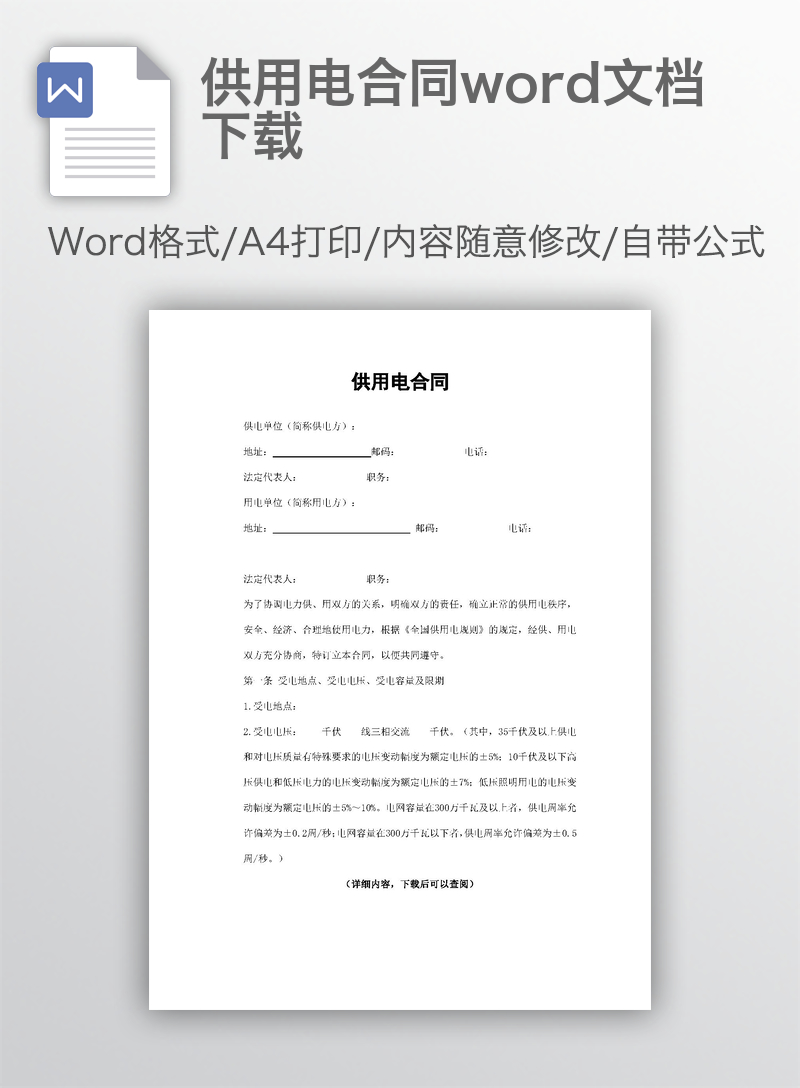Click the title '供用电合同word文档下载'
Viewport: 800px width, 1088px height.
click(452, 109)
